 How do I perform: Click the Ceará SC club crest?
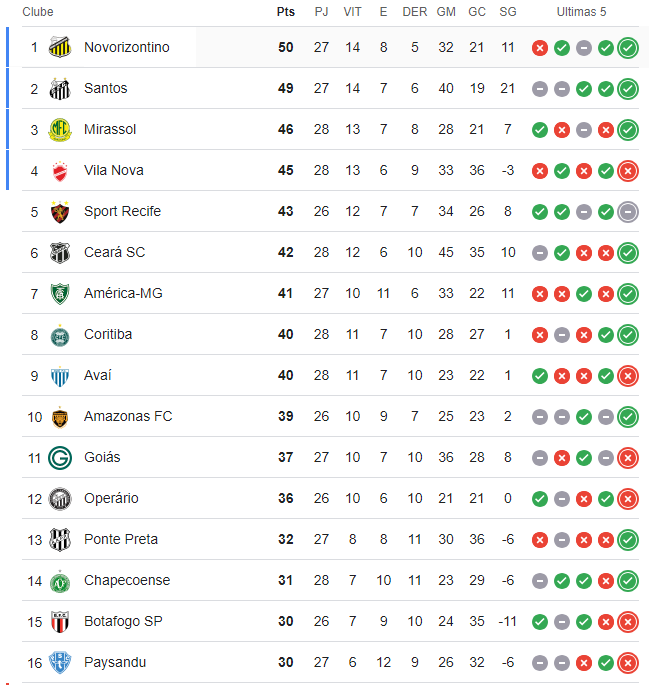60,252
